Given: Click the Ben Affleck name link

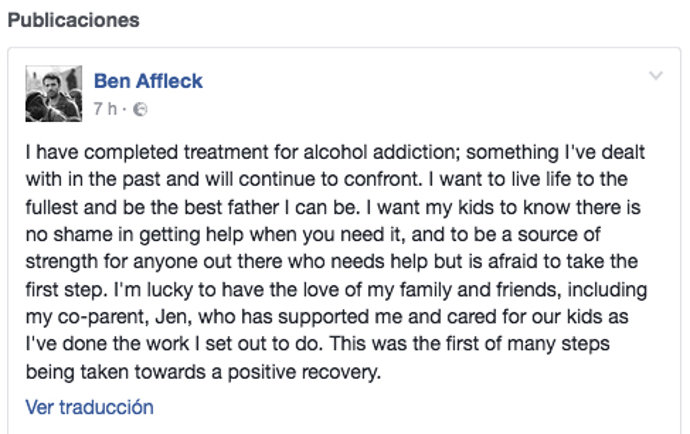Looking at the screenshot, I should pos(149,81).
